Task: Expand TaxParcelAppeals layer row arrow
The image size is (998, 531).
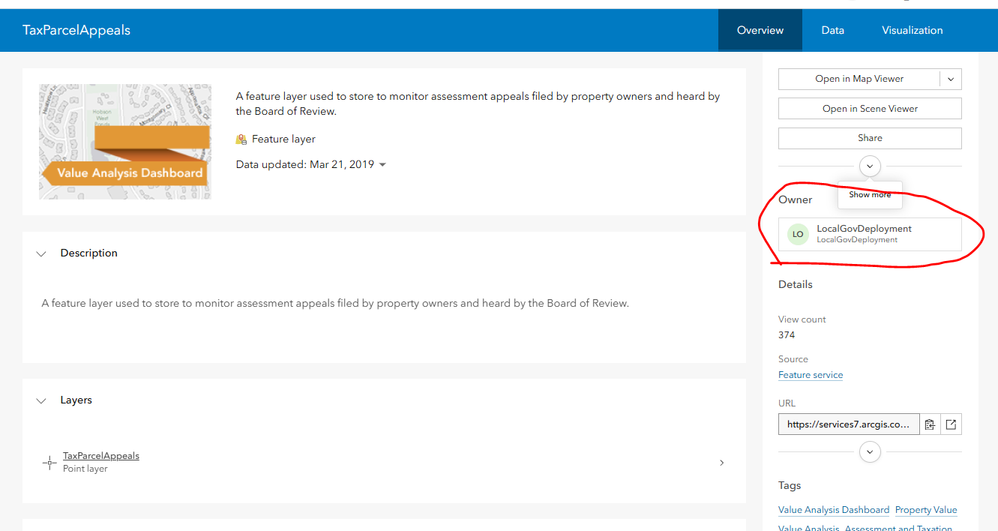Action: (x=721, y=463)
